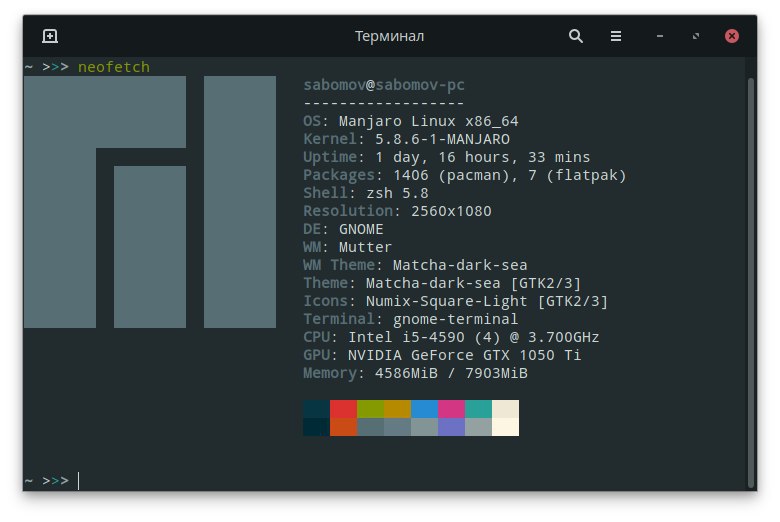Click the mustard yellow color block
This screenshot has height=522, width=780.
pos(397,409)
